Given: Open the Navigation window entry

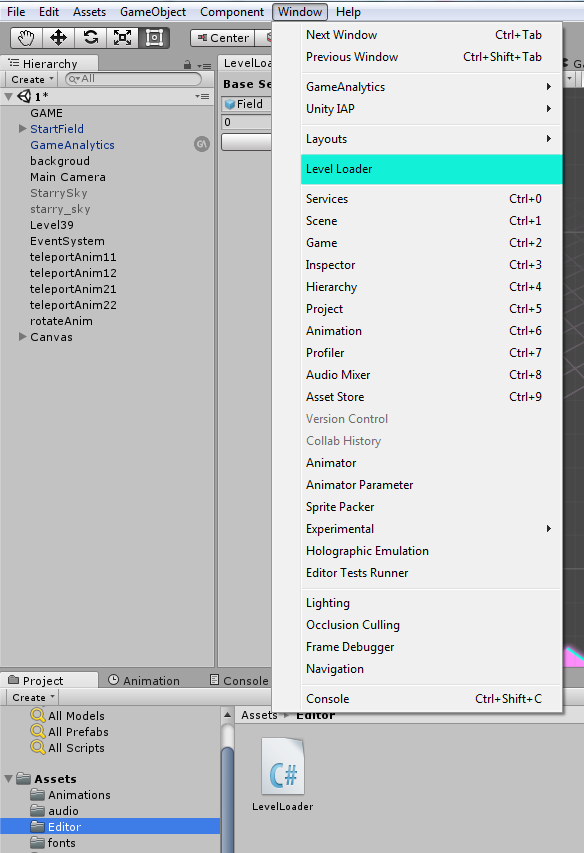Looking at the screenshot, I should 431,669.
